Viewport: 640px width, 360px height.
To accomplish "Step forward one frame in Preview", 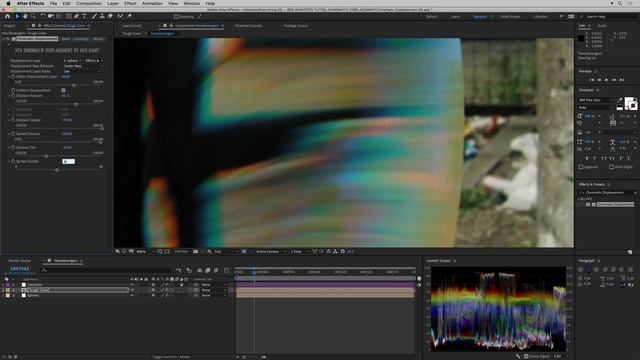I will pyautogui.click(x=614, y=80).
